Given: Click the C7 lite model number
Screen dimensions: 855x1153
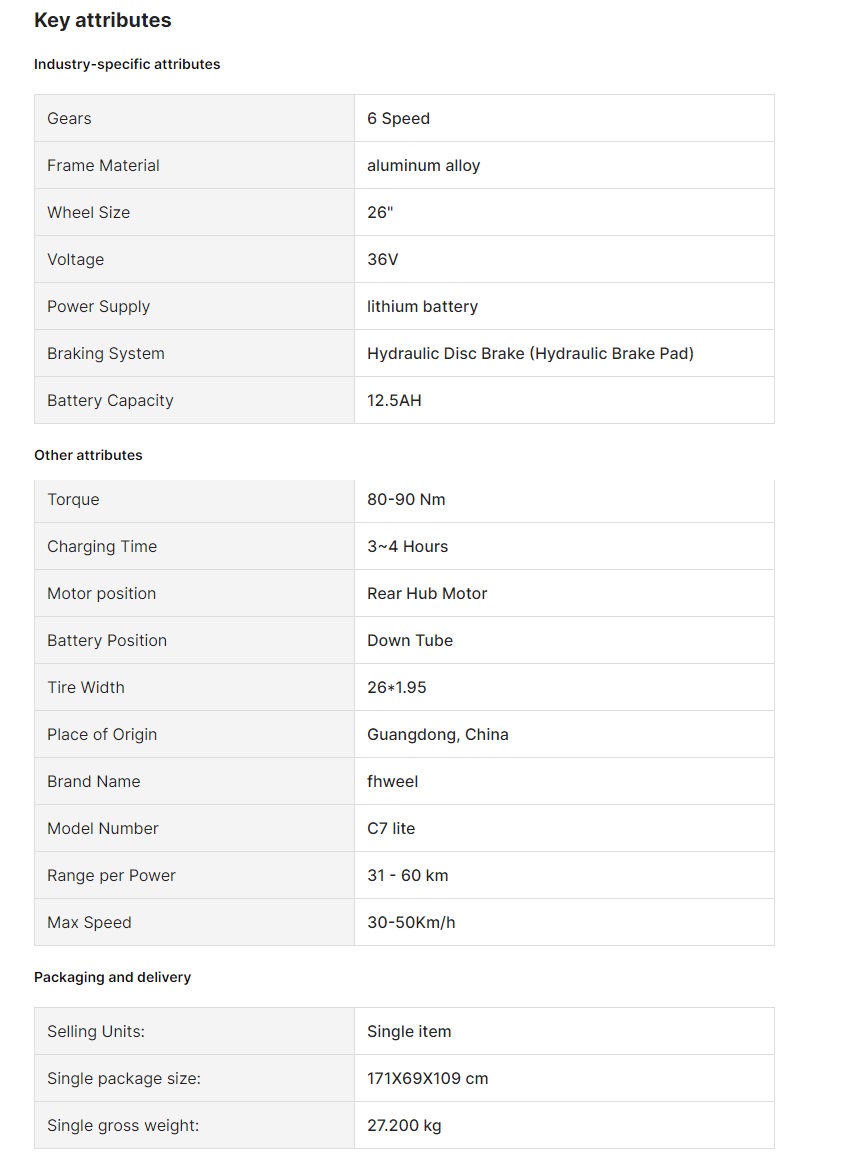Looking at the screenshot, I should tap(390, 828).
